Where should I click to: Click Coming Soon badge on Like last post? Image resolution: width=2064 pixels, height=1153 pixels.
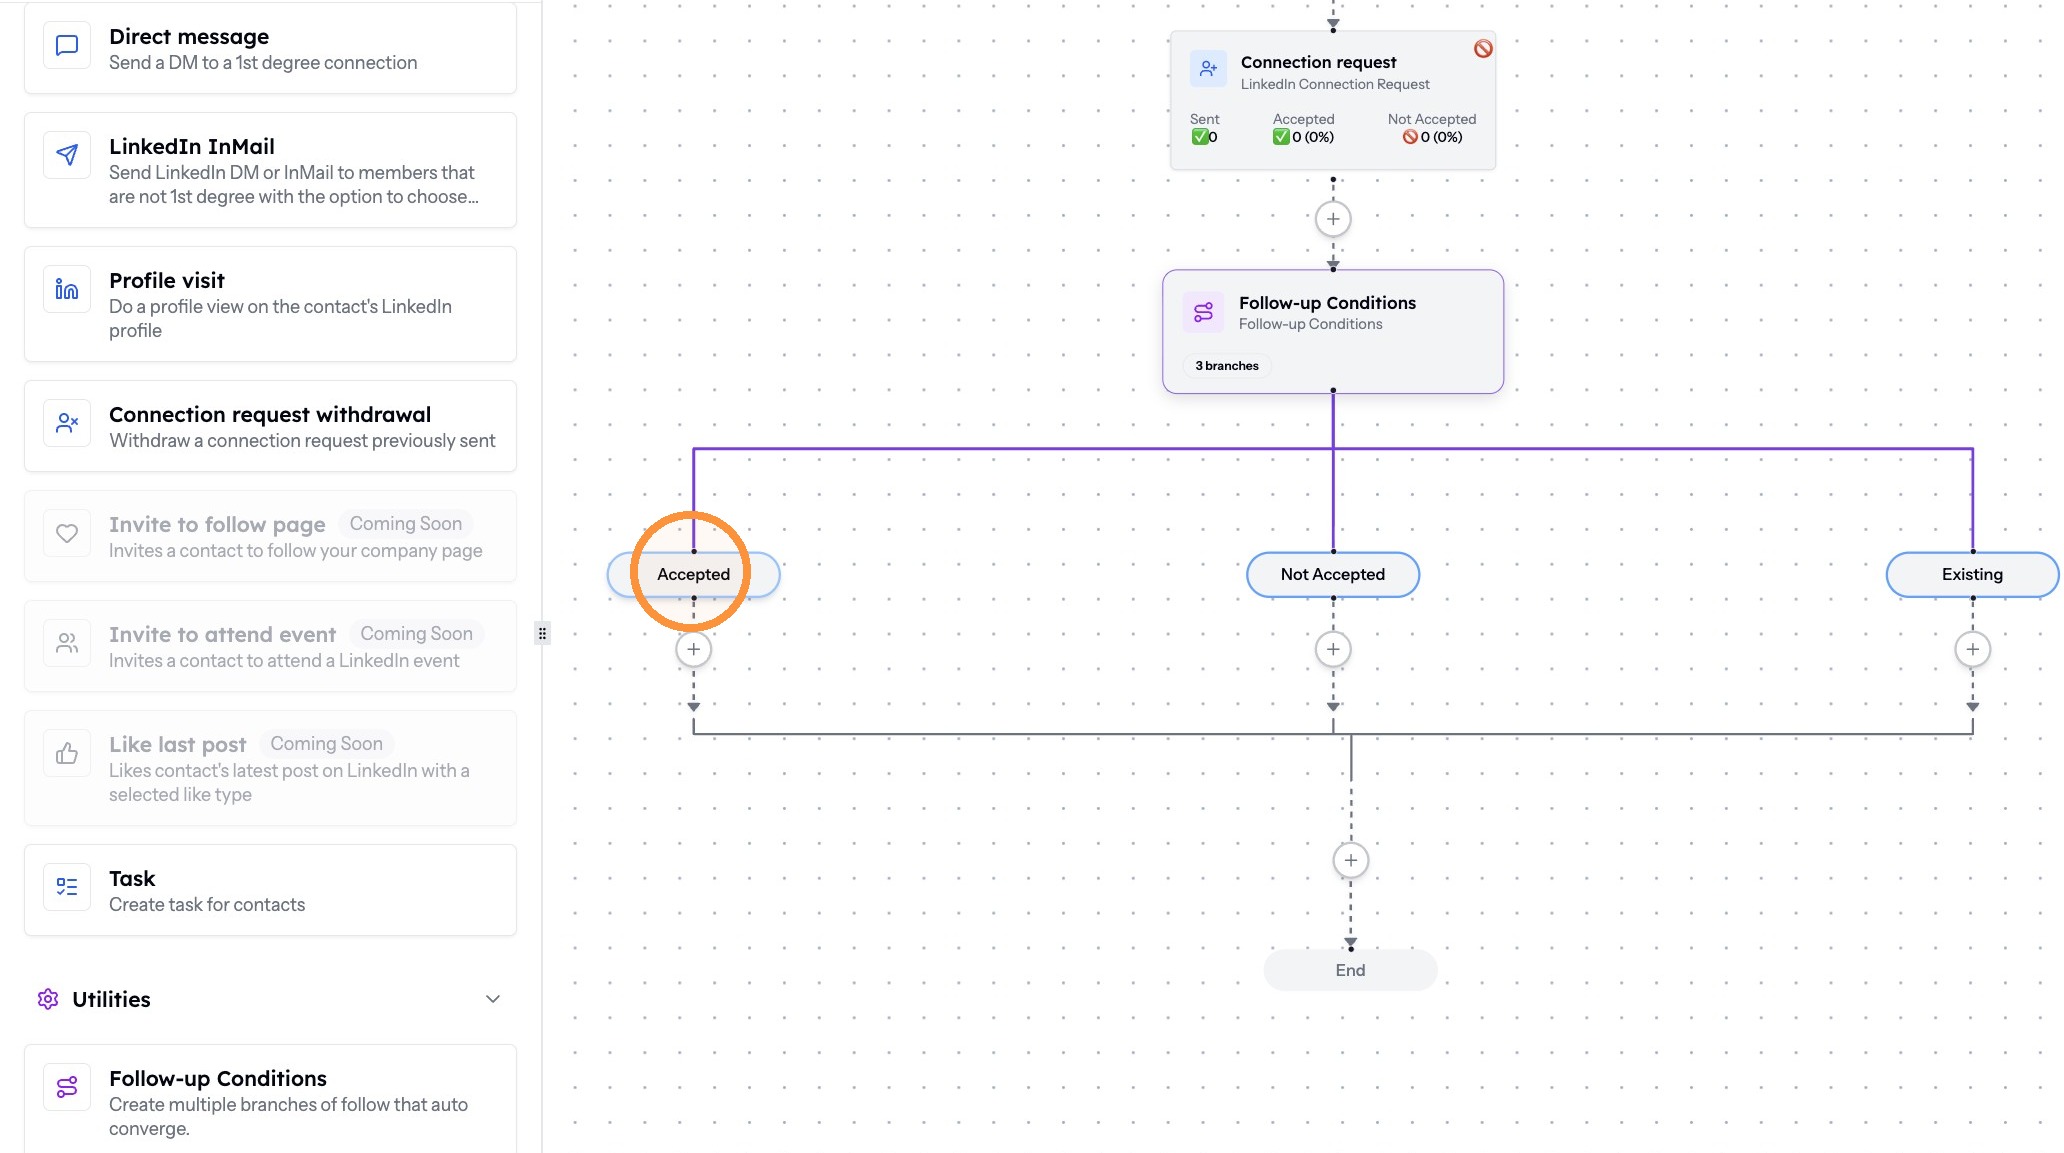(x=326, y=744)
